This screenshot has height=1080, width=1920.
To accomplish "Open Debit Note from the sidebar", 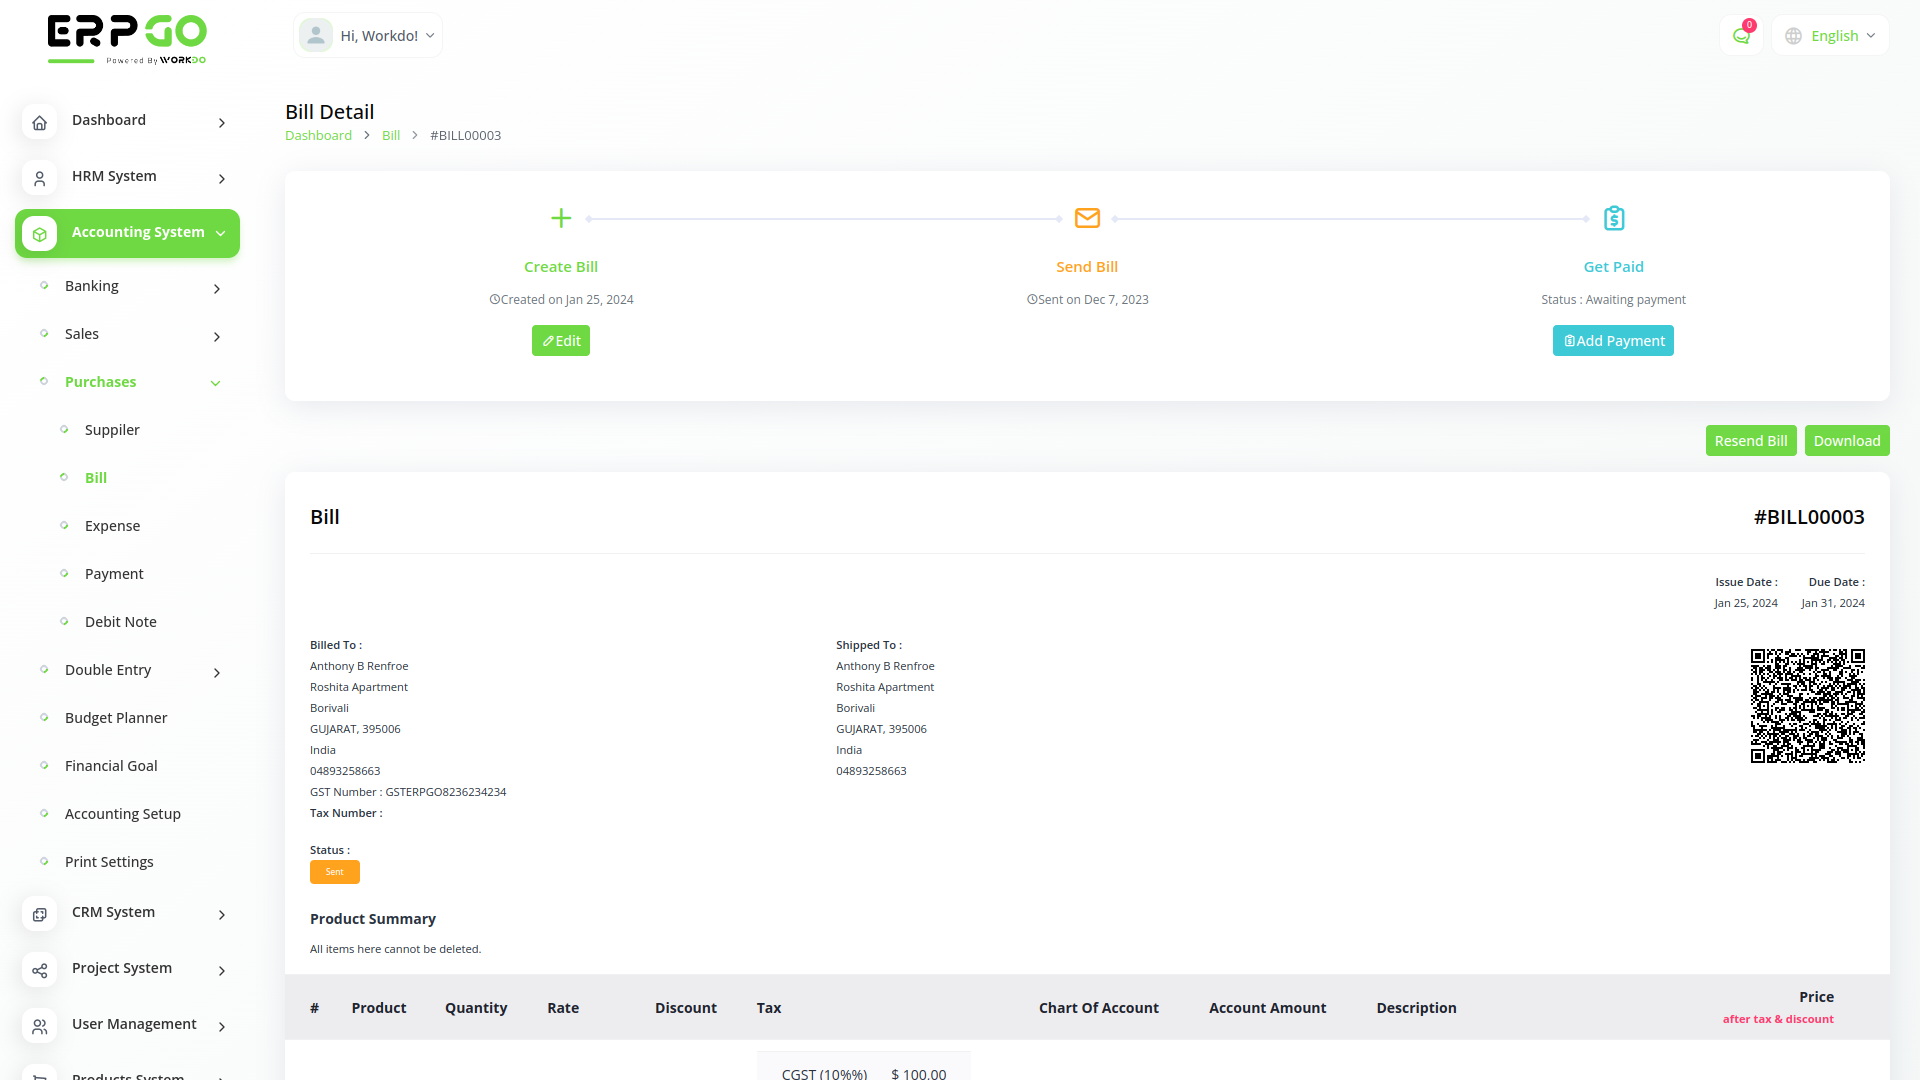I will [120, 621].
